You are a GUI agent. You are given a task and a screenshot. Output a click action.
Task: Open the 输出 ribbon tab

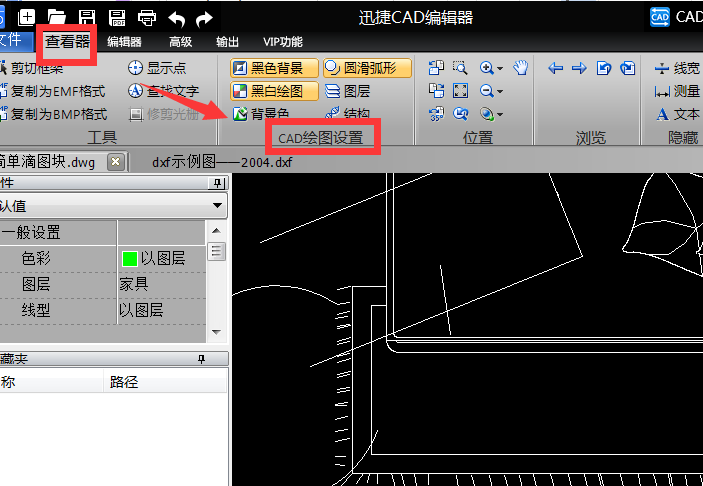tap(227, 42)
